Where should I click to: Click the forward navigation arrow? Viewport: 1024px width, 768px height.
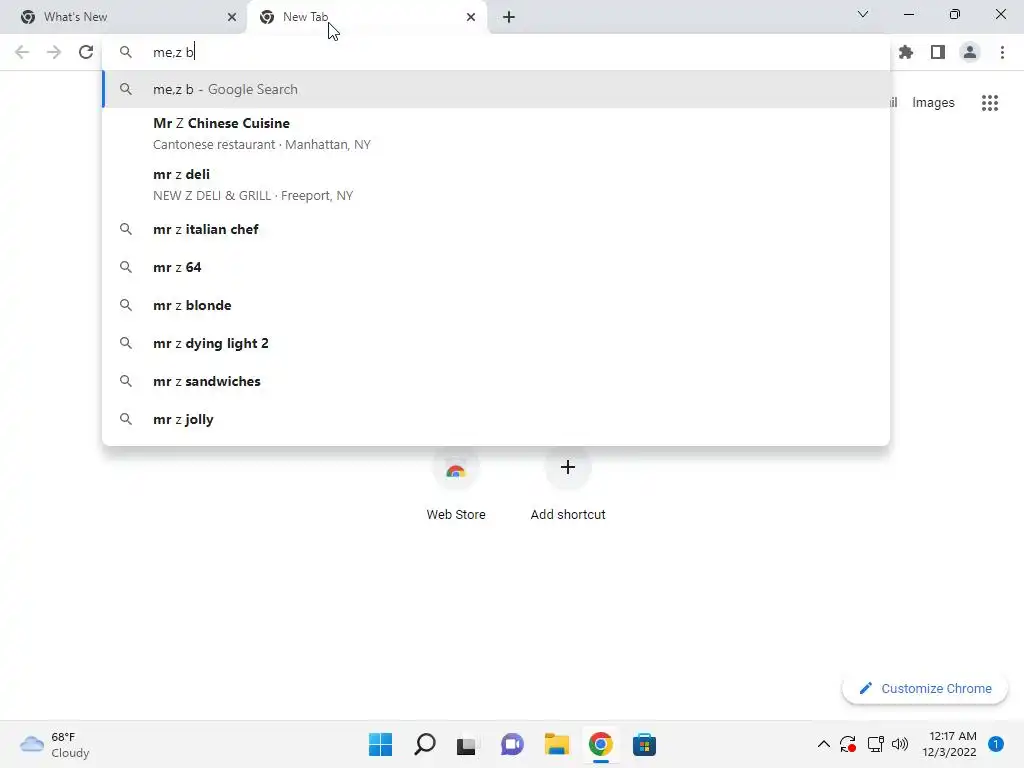(x=54, y=52)
